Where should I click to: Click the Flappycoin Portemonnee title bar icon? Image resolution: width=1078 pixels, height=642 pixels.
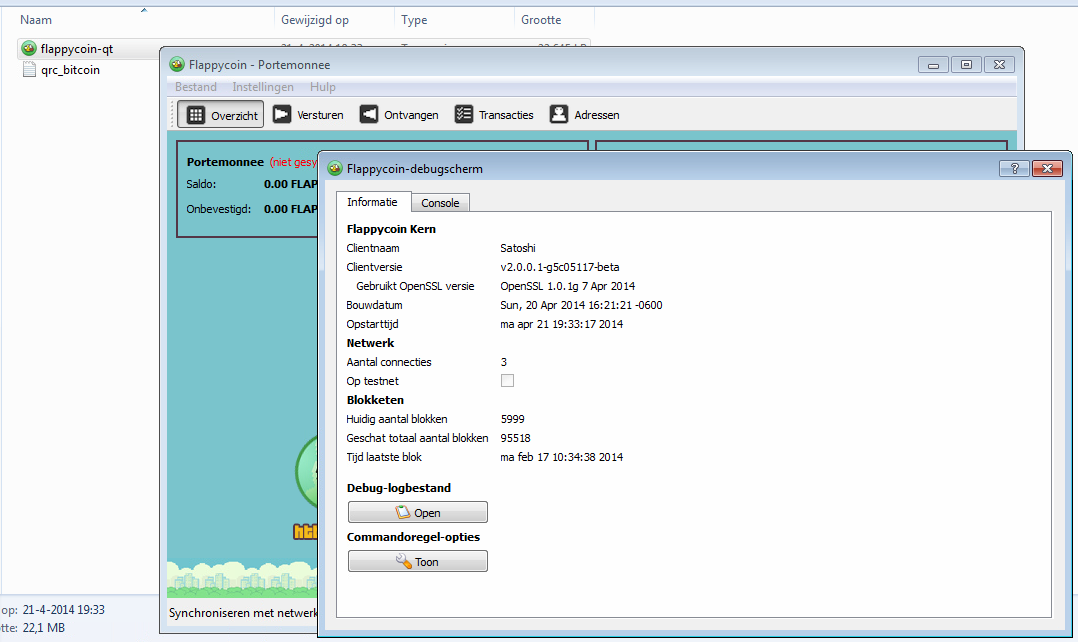pos(177,64)
